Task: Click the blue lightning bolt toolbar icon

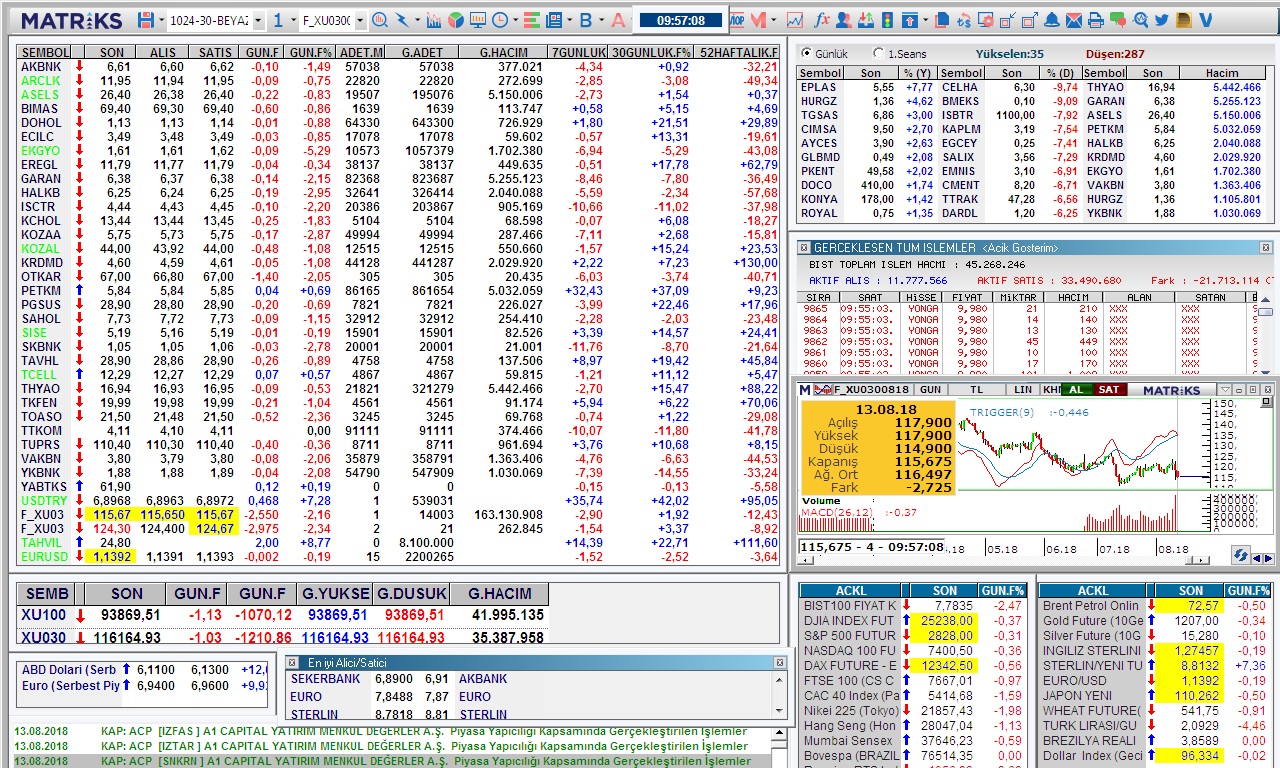Action: (x=402, y=20)
